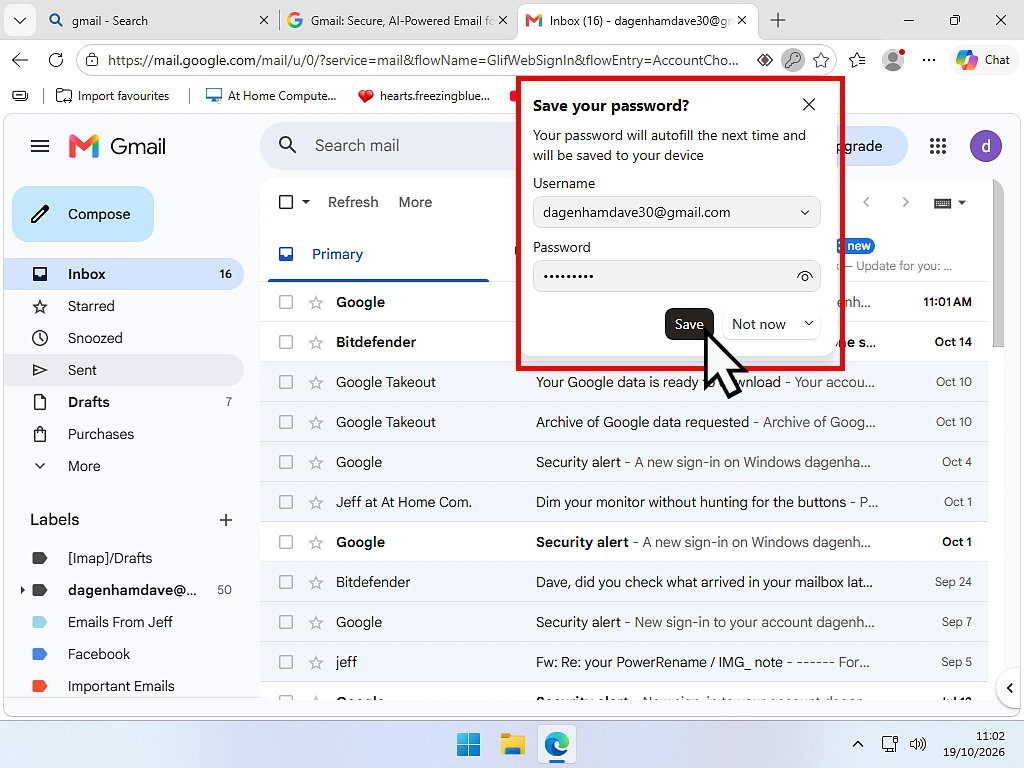Expand More in the Gmail sidebar
This screenshot has width=1024, height=768.
click(84, 466)
